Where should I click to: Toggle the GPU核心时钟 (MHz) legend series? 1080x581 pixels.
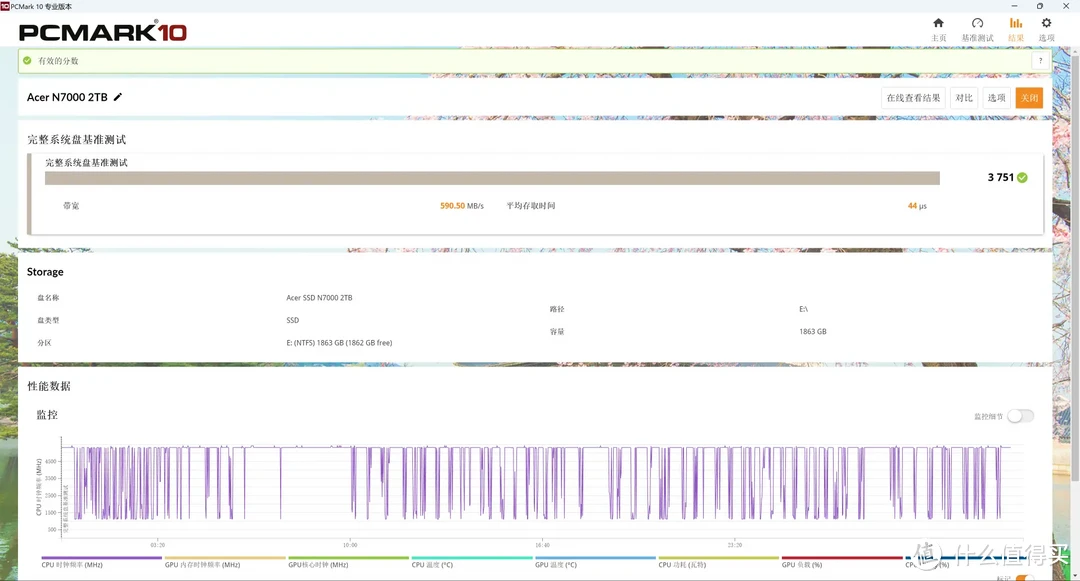(x=348, y=562)
